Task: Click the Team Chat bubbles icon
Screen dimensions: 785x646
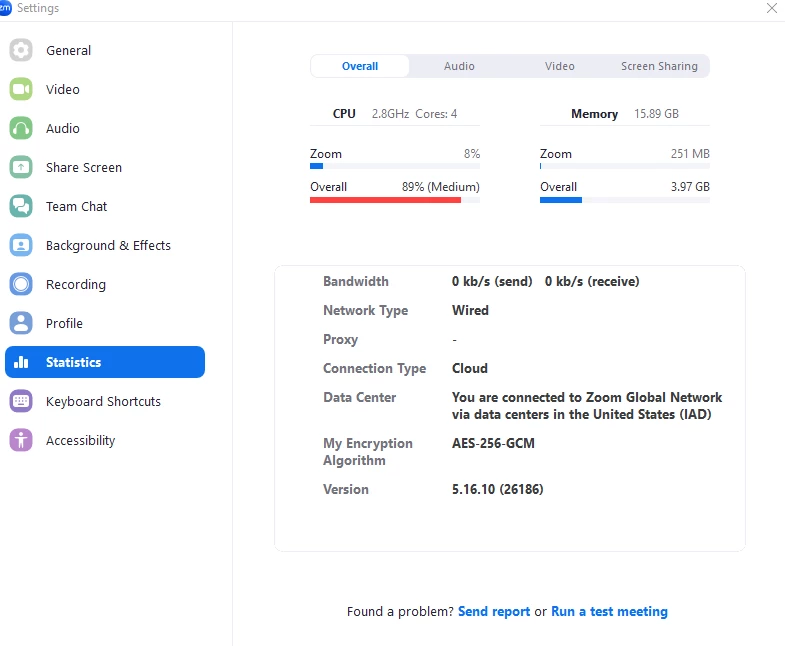Action: point(21,206)
